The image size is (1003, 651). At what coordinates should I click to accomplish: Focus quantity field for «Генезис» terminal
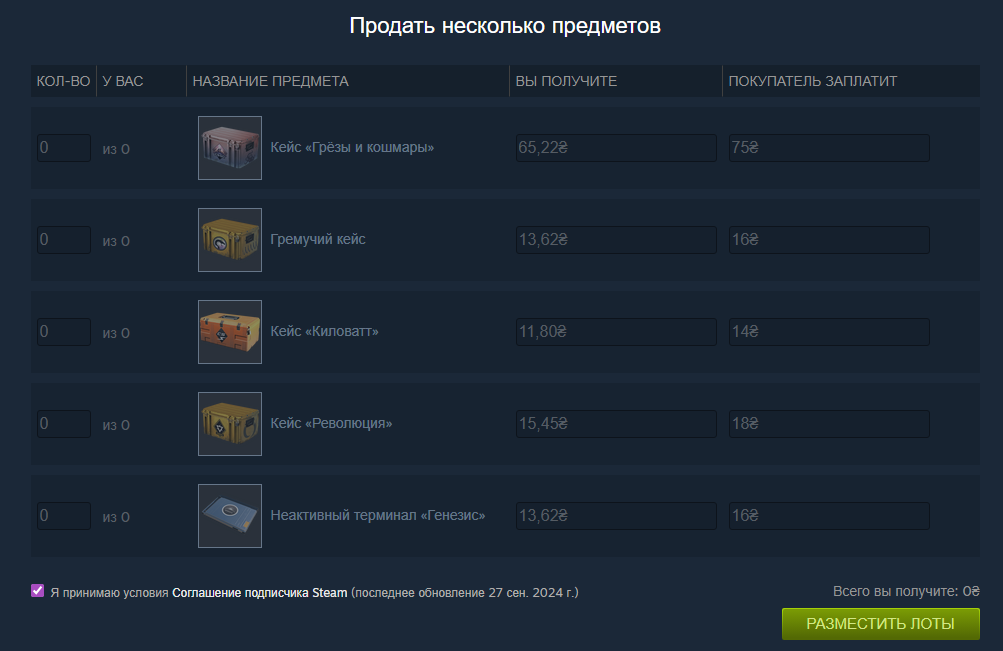pos(64,516)
